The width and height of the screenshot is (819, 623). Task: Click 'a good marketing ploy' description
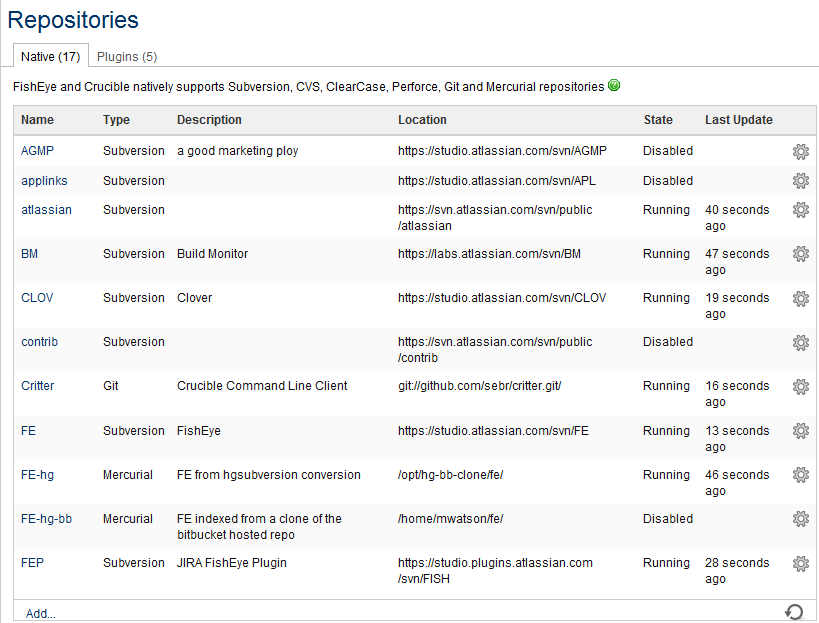click(238, 151)
